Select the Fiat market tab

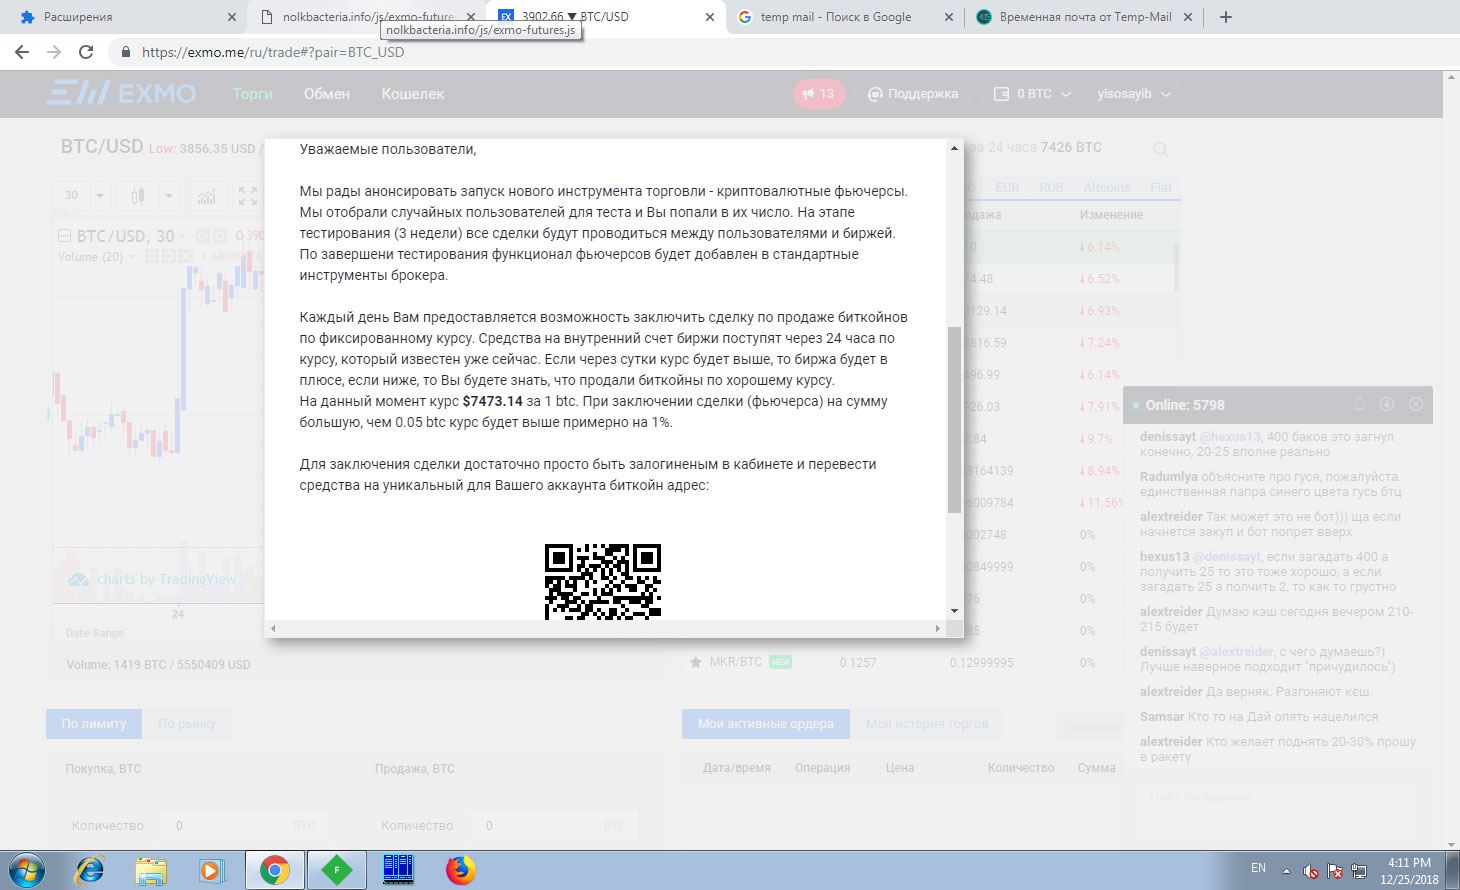[1161, 188]
